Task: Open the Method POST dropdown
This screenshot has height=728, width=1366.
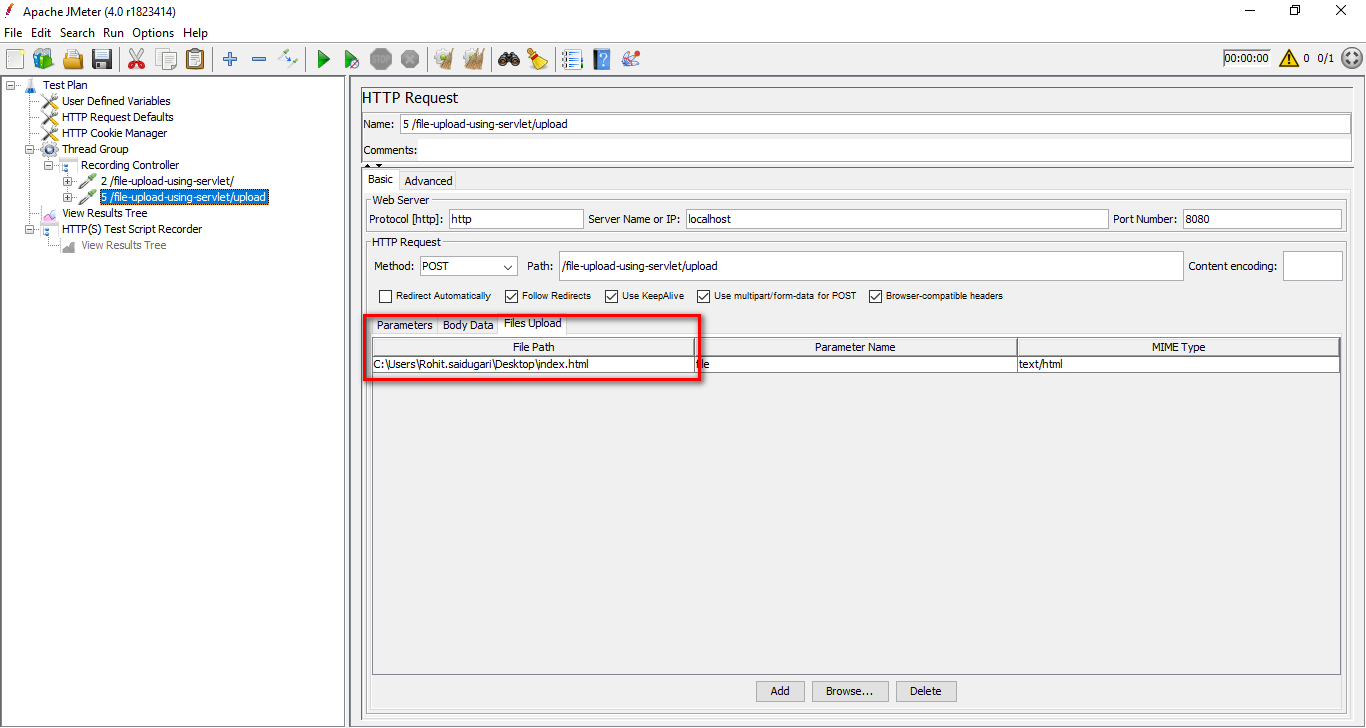Action: tap(468, 266)
